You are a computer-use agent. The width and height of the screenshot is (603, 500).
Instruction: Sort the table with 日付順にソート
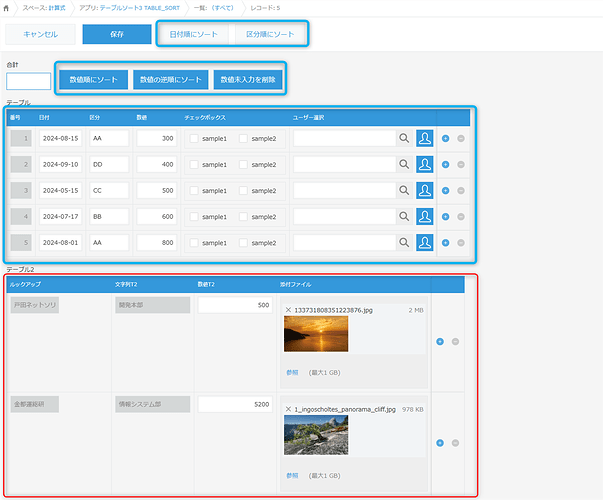click(x=193, y=34)
